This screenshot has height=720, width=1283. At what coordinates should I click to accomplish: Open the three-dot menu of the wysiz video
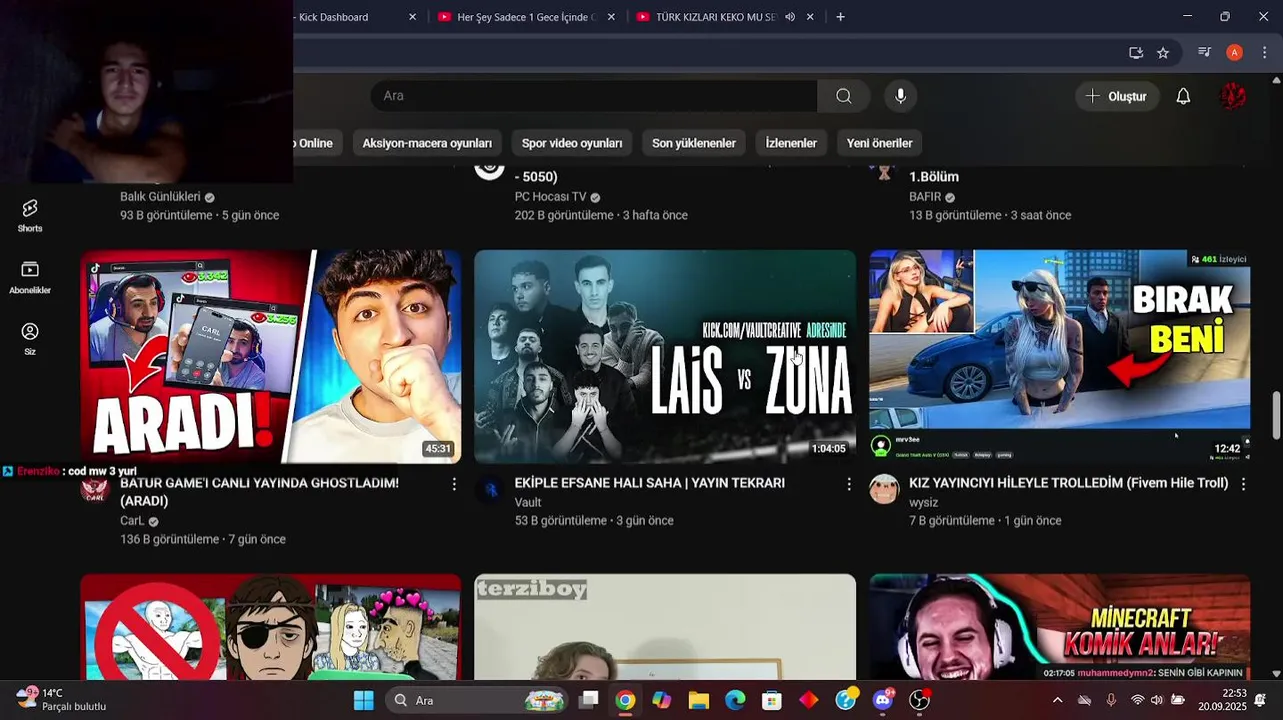pos(1243,484)
